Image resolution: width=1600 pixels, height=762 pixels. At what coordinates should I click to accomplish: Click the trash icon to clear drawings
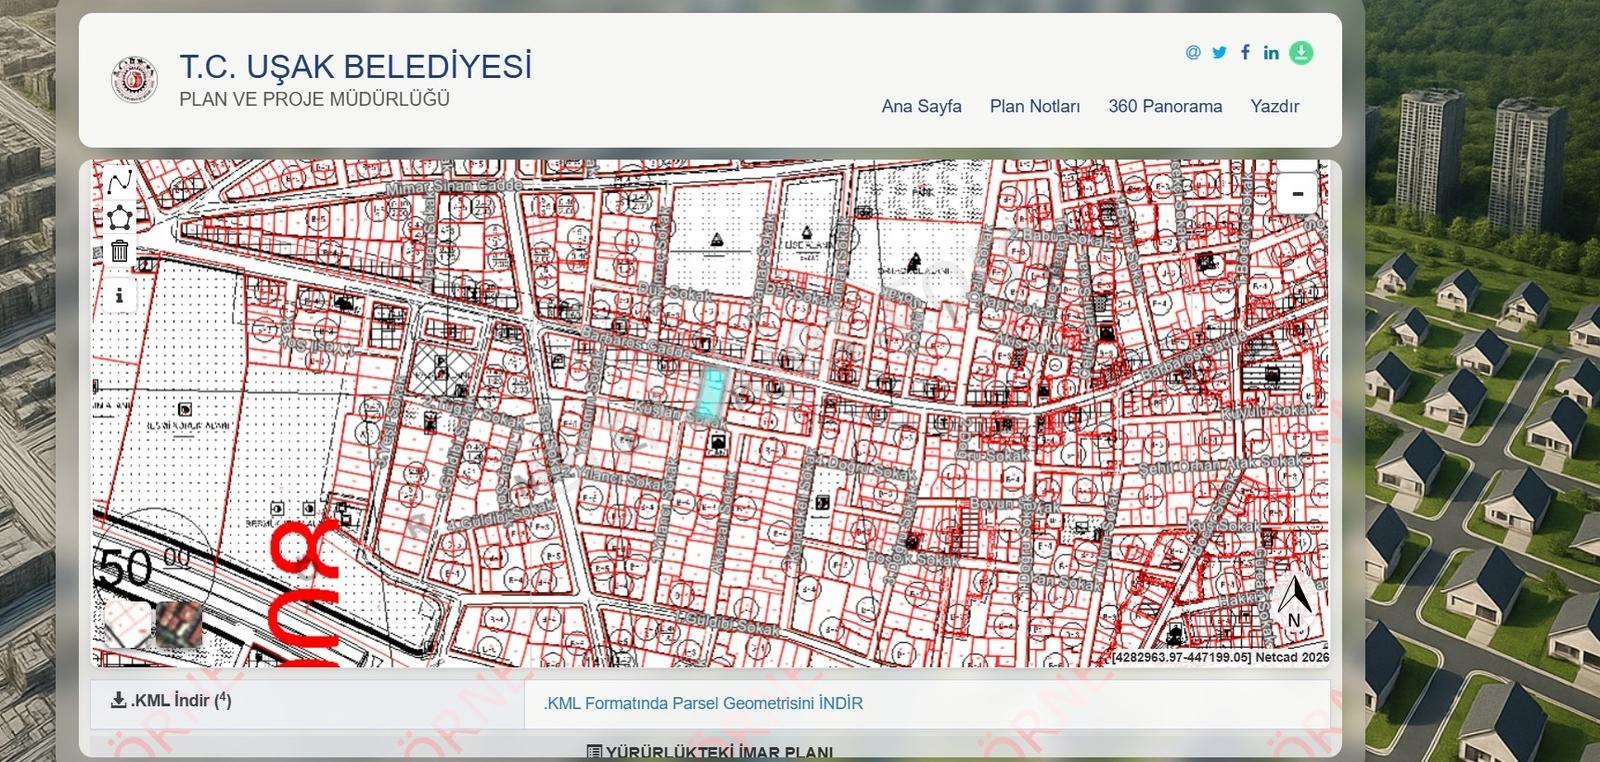(120, 251)
